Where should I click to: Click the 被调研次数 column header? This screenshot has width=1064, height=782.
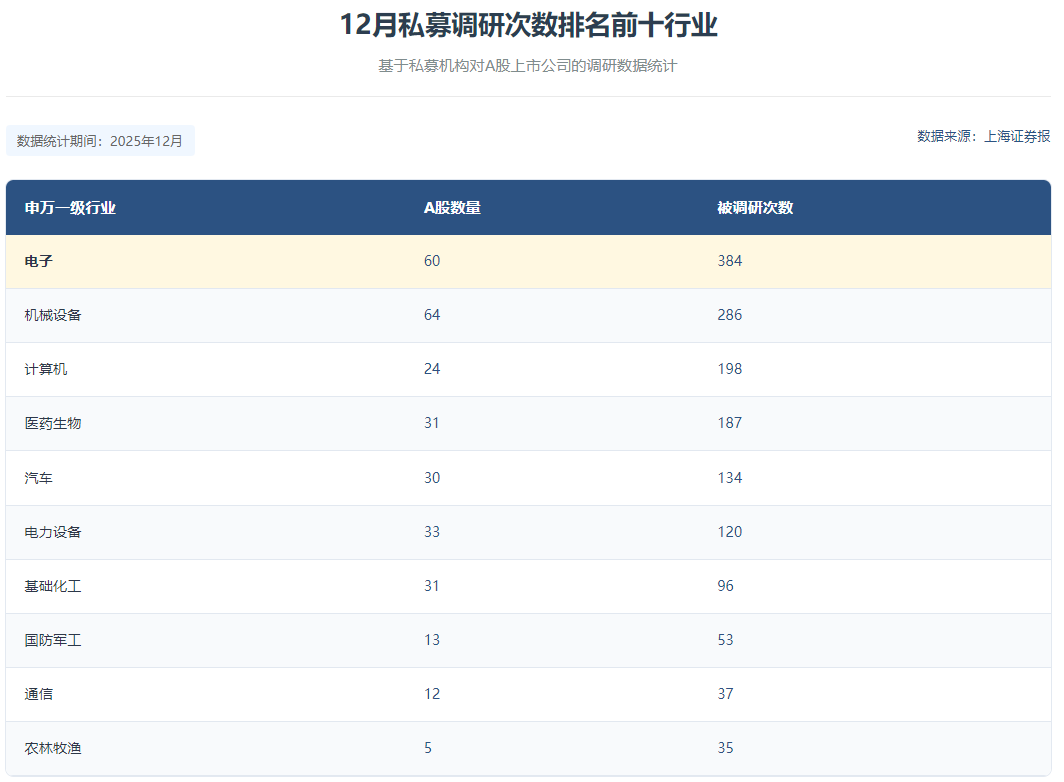coord(755,208)
